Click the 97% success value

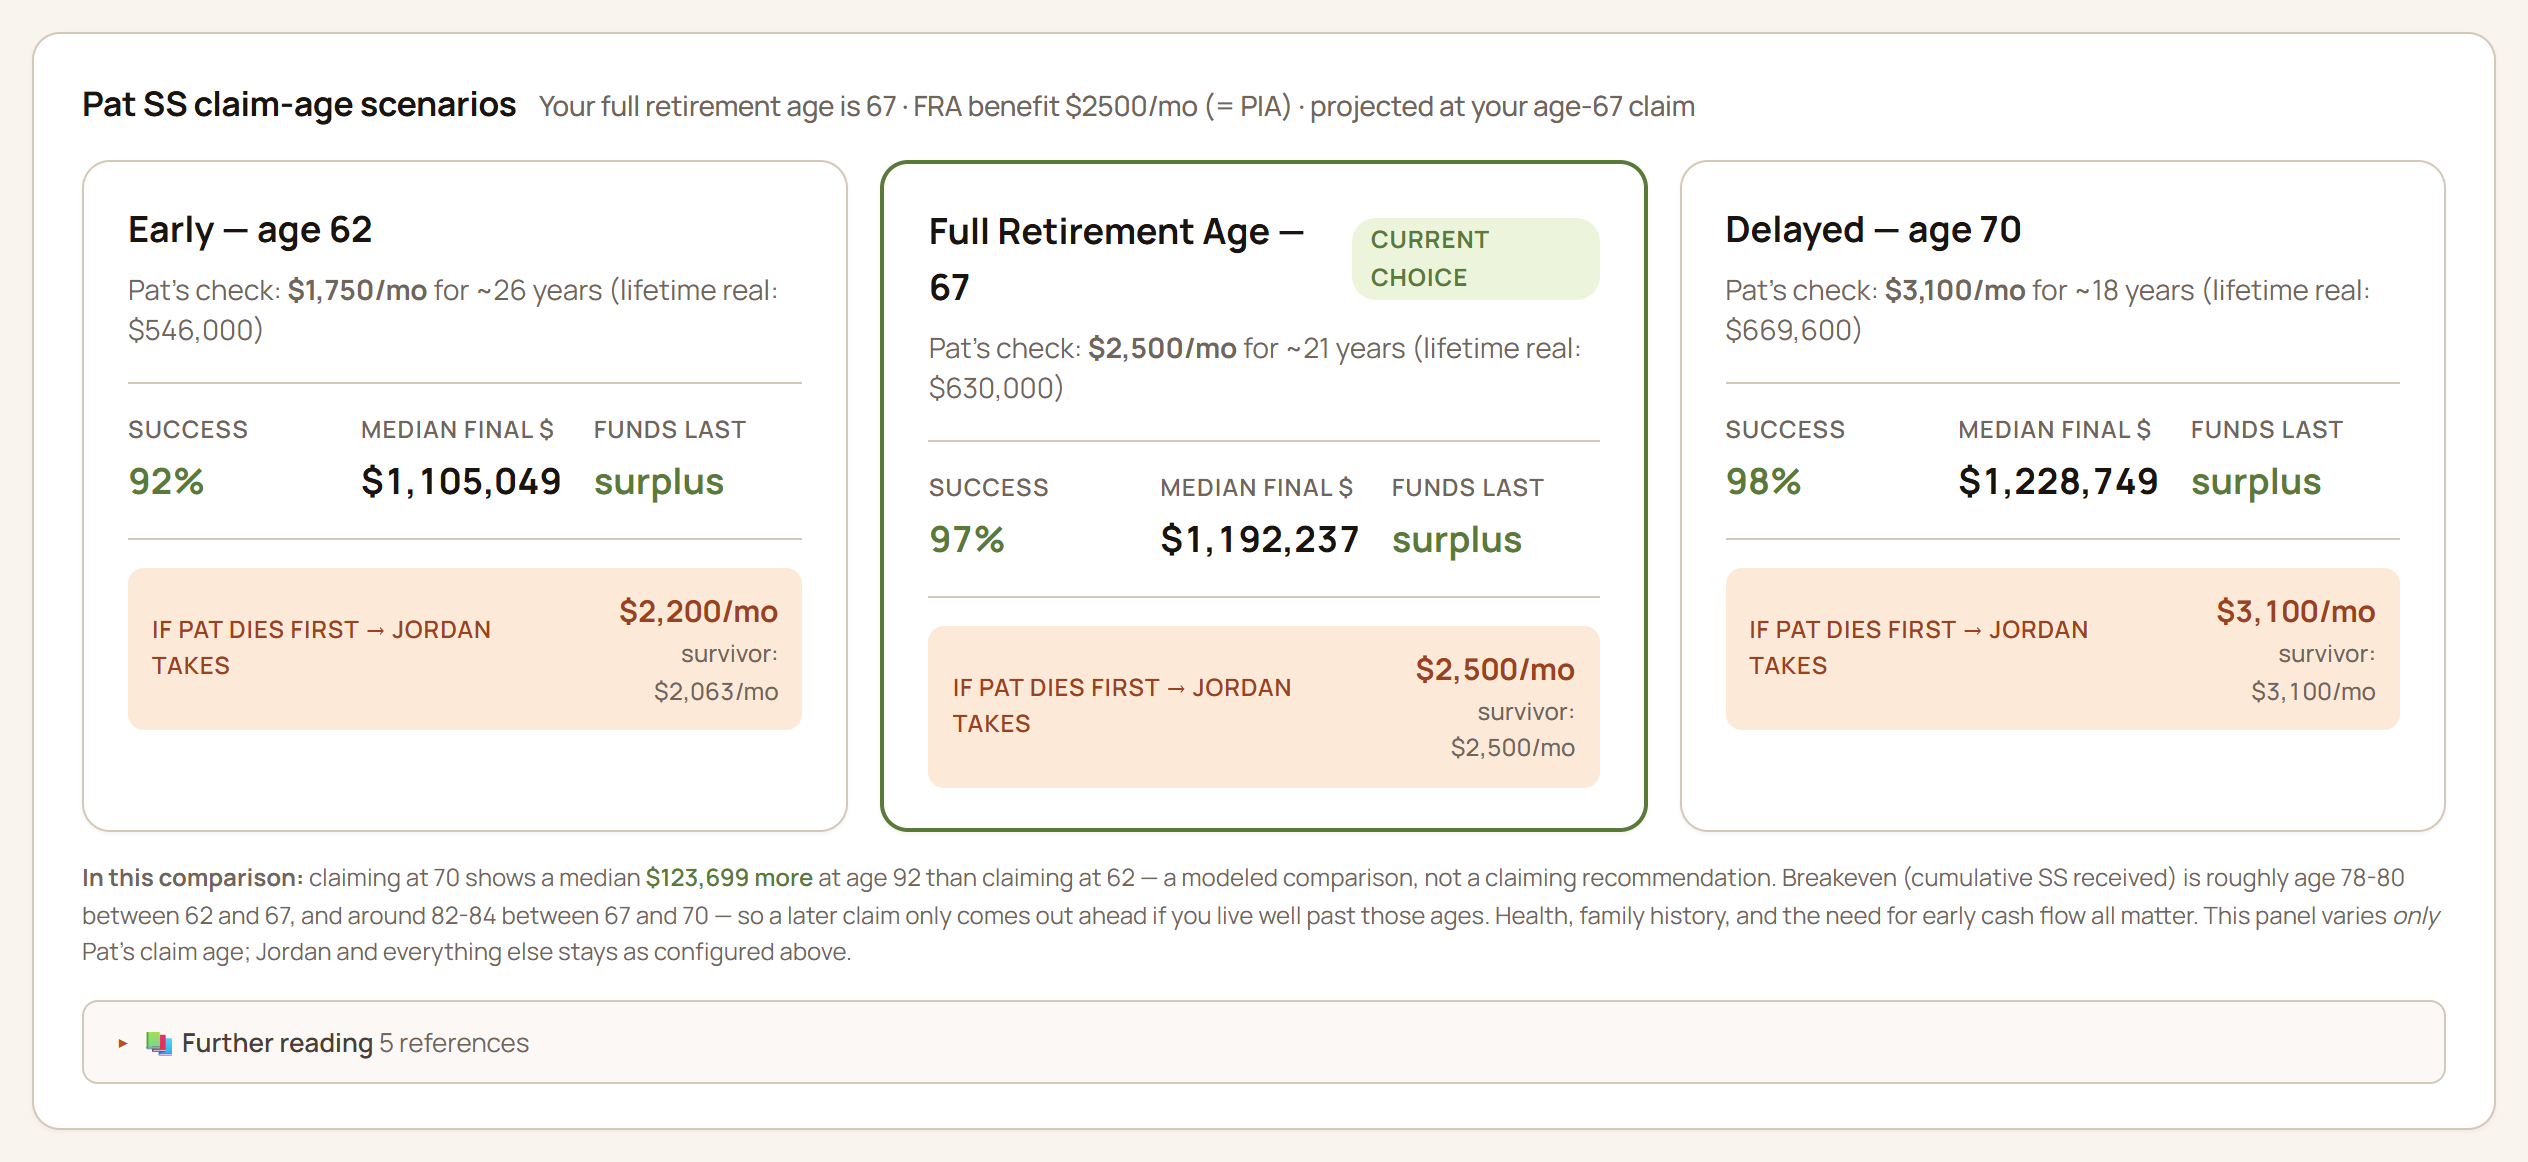coord(966,540)
